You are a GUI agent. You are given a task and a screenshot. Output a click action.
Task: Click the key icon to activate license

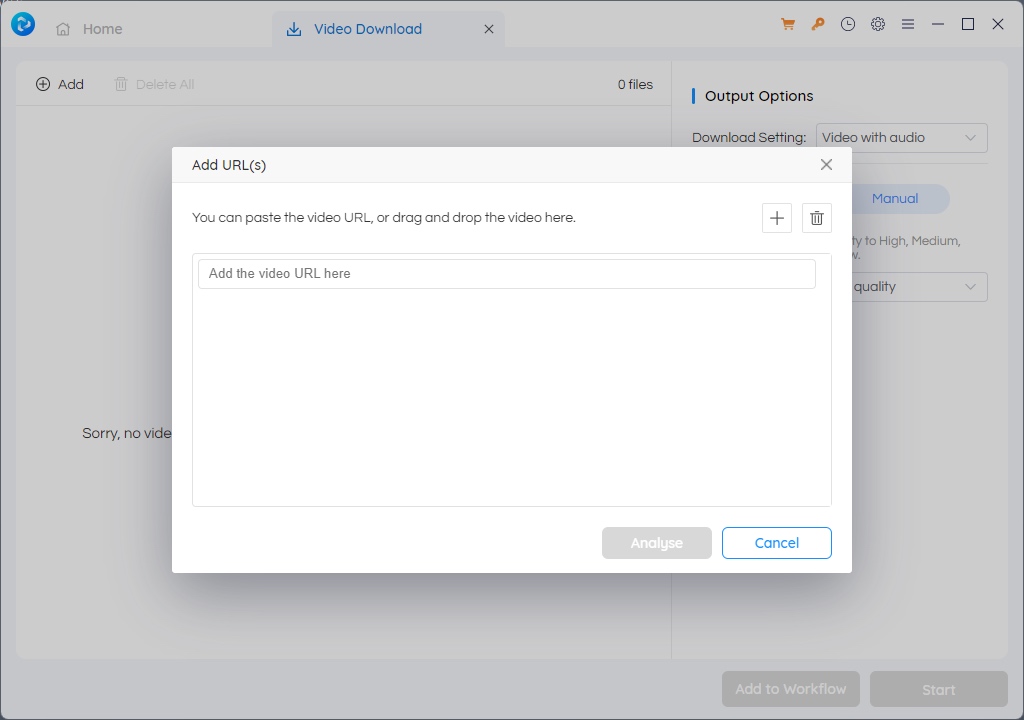817,23
